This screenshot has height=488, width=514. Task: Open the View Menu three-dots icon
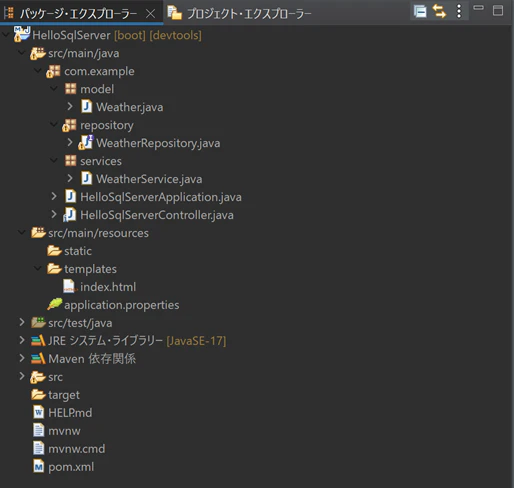click(x=459, y=11)
